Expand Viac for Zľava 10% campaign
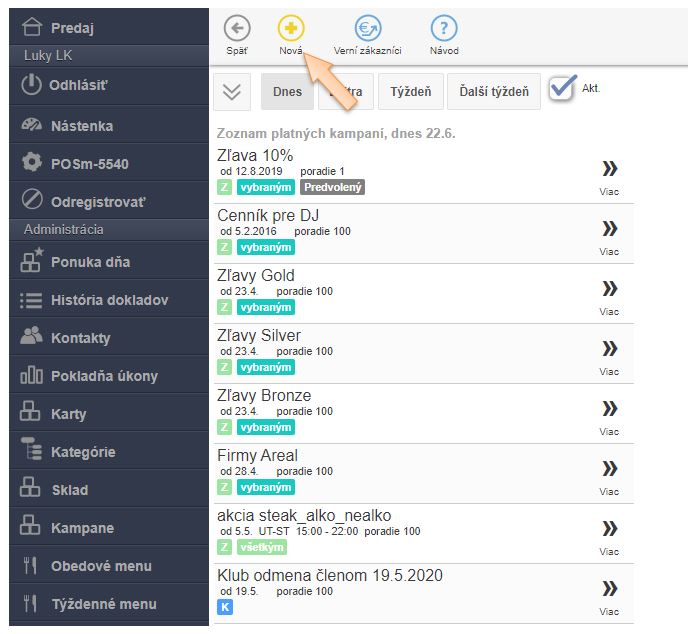Viewport: 699px width, 634px height. pos(609,173)
